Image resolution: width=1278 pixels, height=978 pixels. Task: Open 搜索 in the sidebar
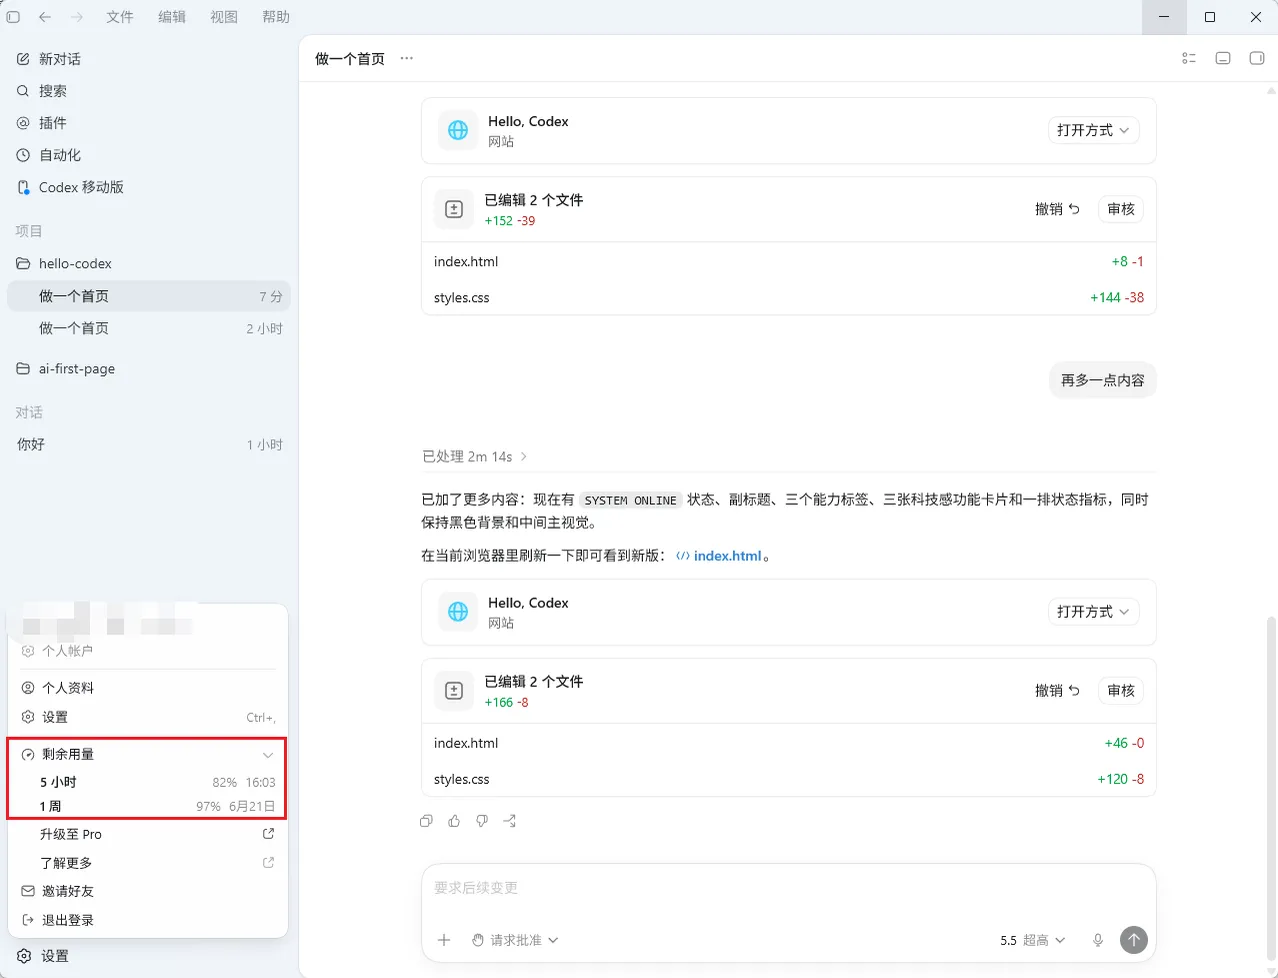click(149, 91)
